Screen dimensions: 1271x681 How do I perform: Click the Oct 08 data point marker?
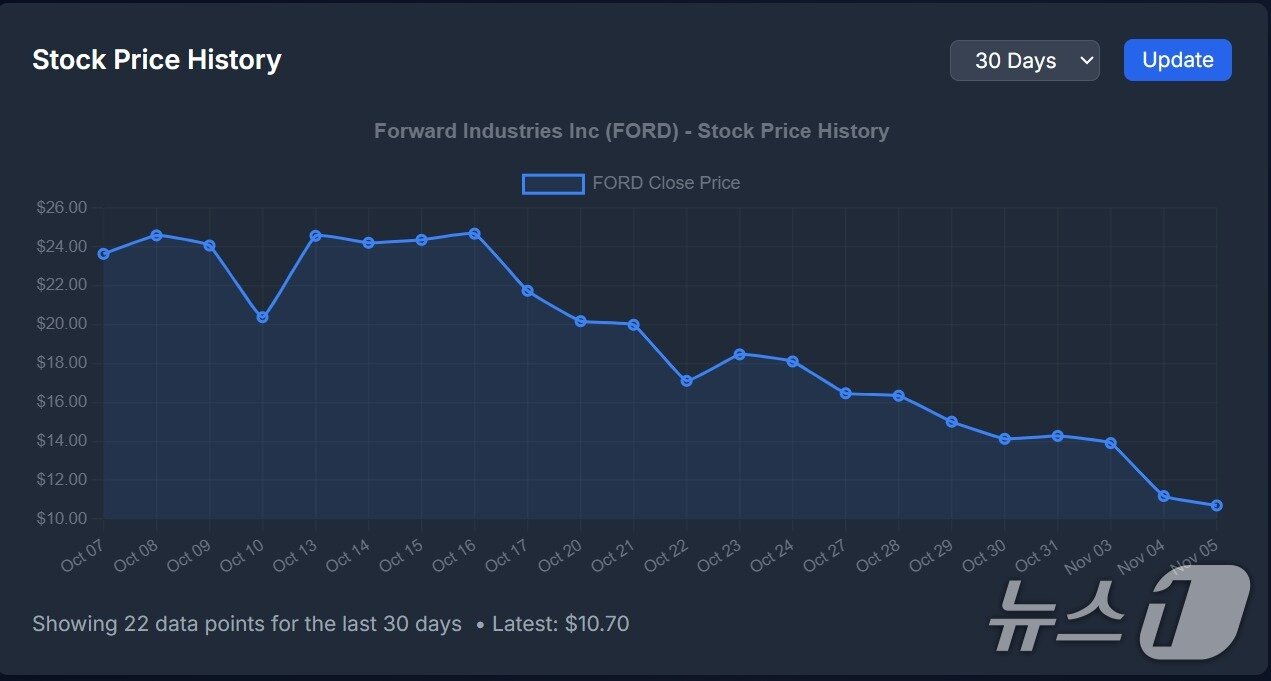pyautogui.click(x=157, y=235)
